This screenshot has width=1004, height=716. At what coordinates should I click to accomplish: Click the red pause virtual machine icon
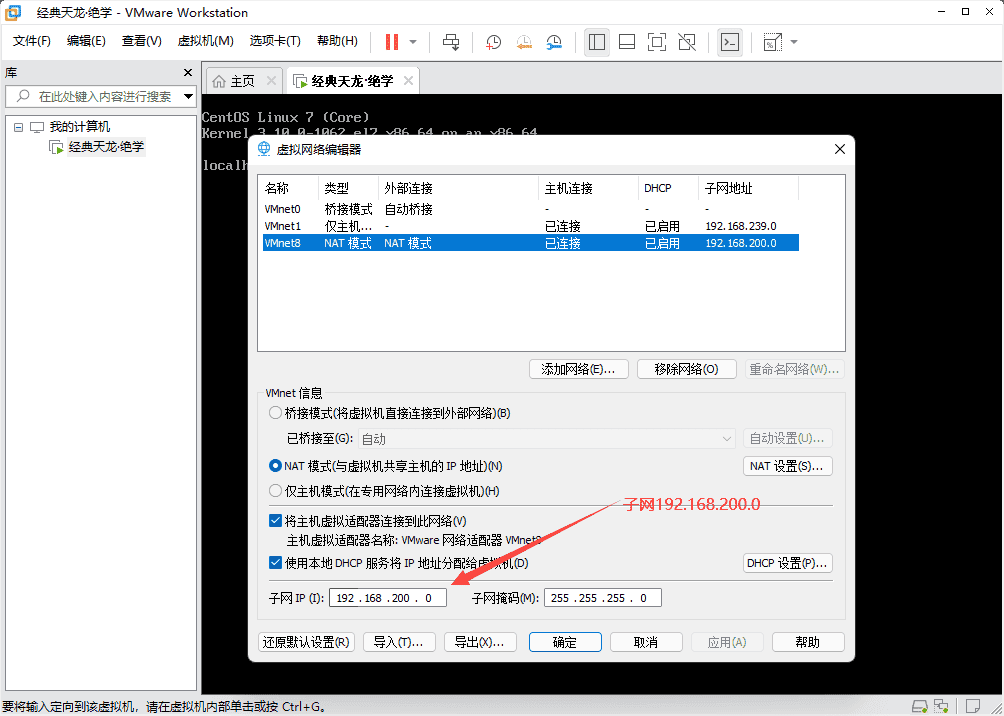click(x=392, y=42)
